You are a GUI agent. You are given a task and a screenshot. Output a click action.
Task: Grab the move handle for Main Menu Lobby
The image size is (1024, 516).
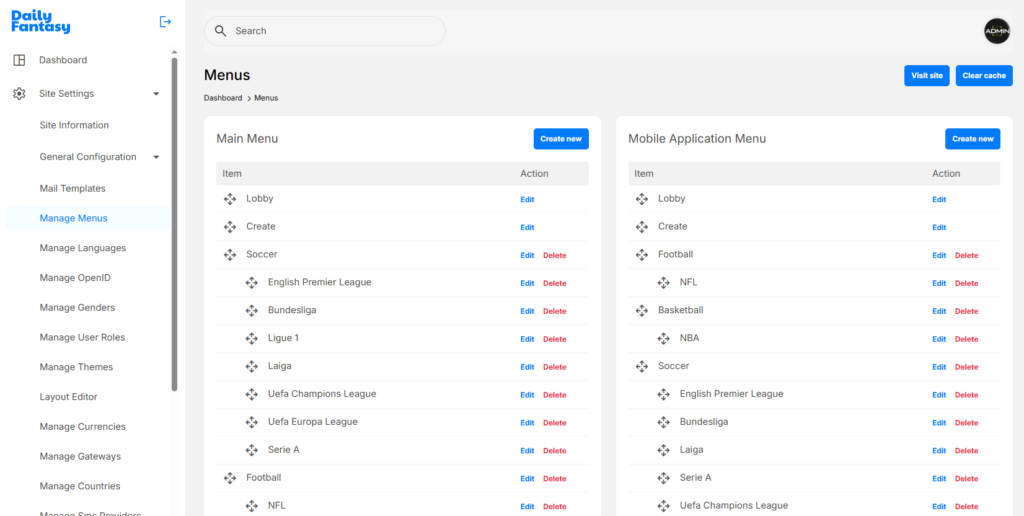click(x=230, y=199)
